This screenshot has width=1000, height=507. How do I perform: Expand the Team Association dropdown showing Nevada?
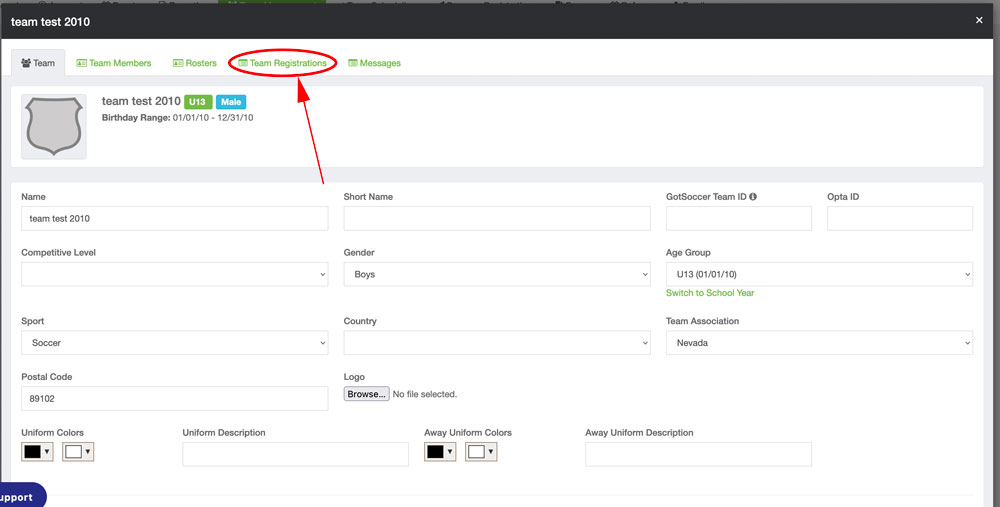click(x=818, y=343)
